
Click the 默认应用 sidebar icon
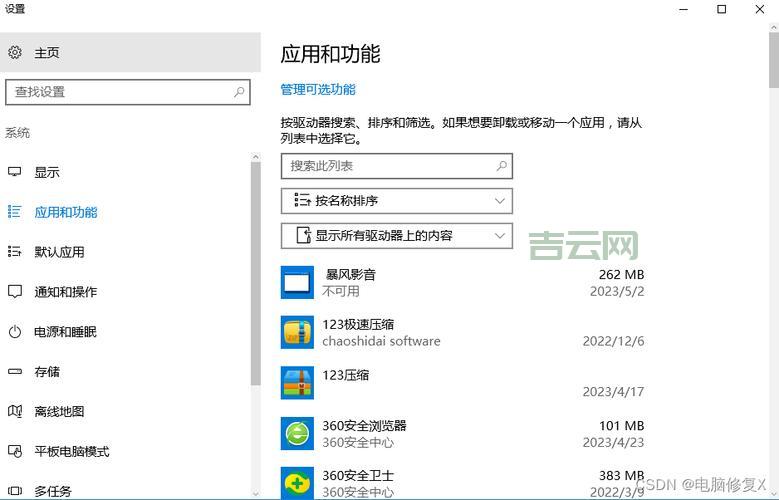pos(14,251)
